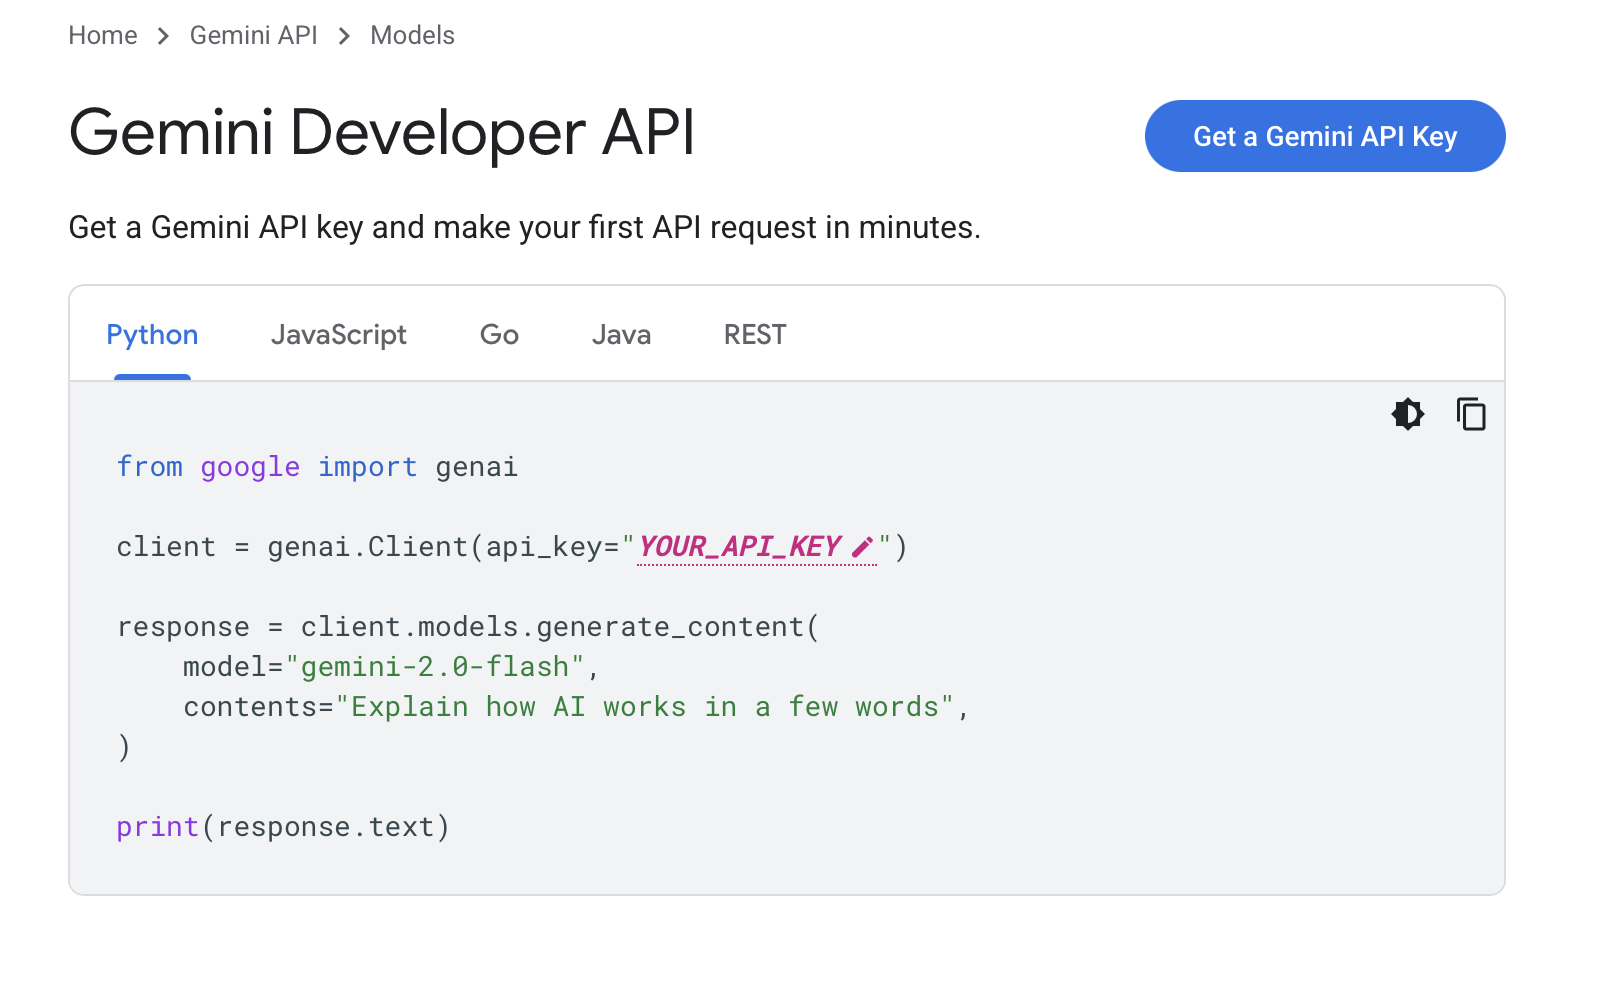The width and height of the screenshot is (1604, 984).
Task: Click the chevron after the Home breadcrumb
Action: click(164, 36)
